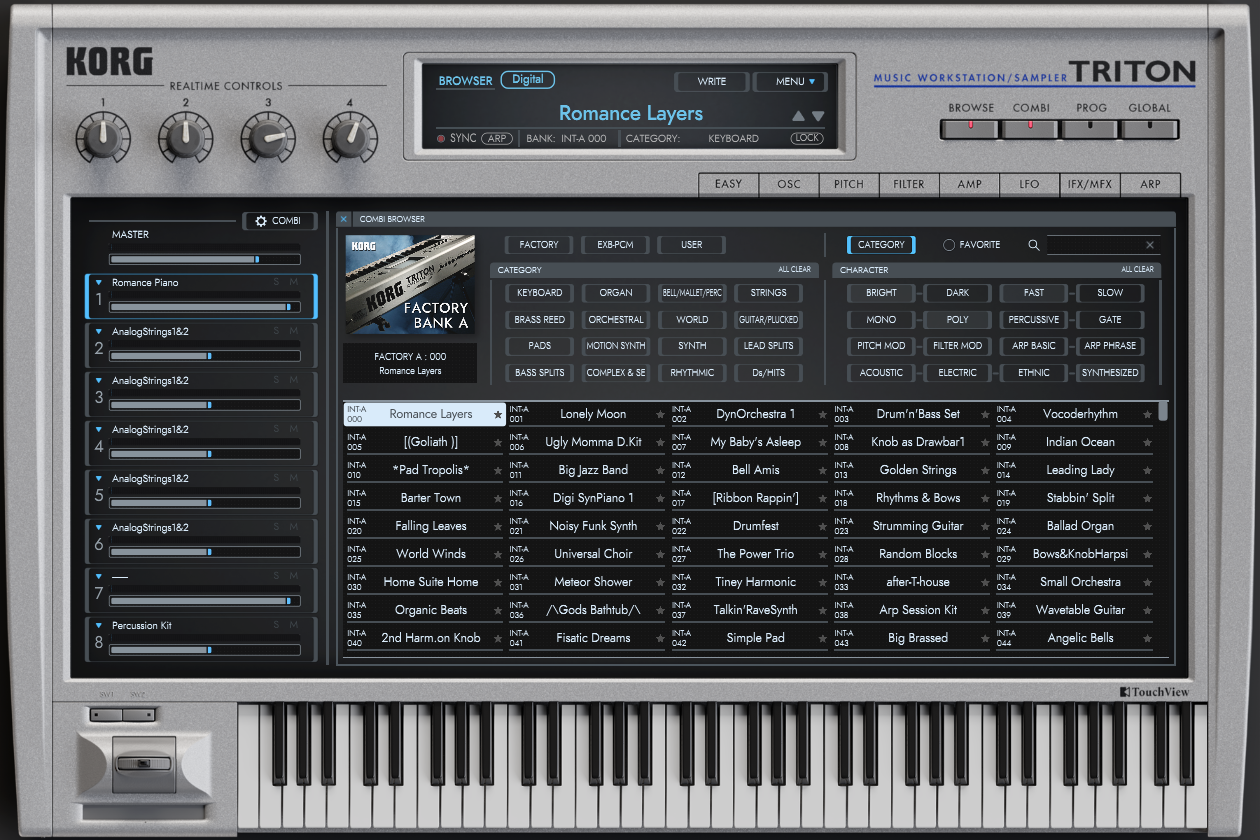Expand timbre 2 AnalogStrings1&2 arrow
This screenshot has height=840, width=1260.
tap(98, 332)
